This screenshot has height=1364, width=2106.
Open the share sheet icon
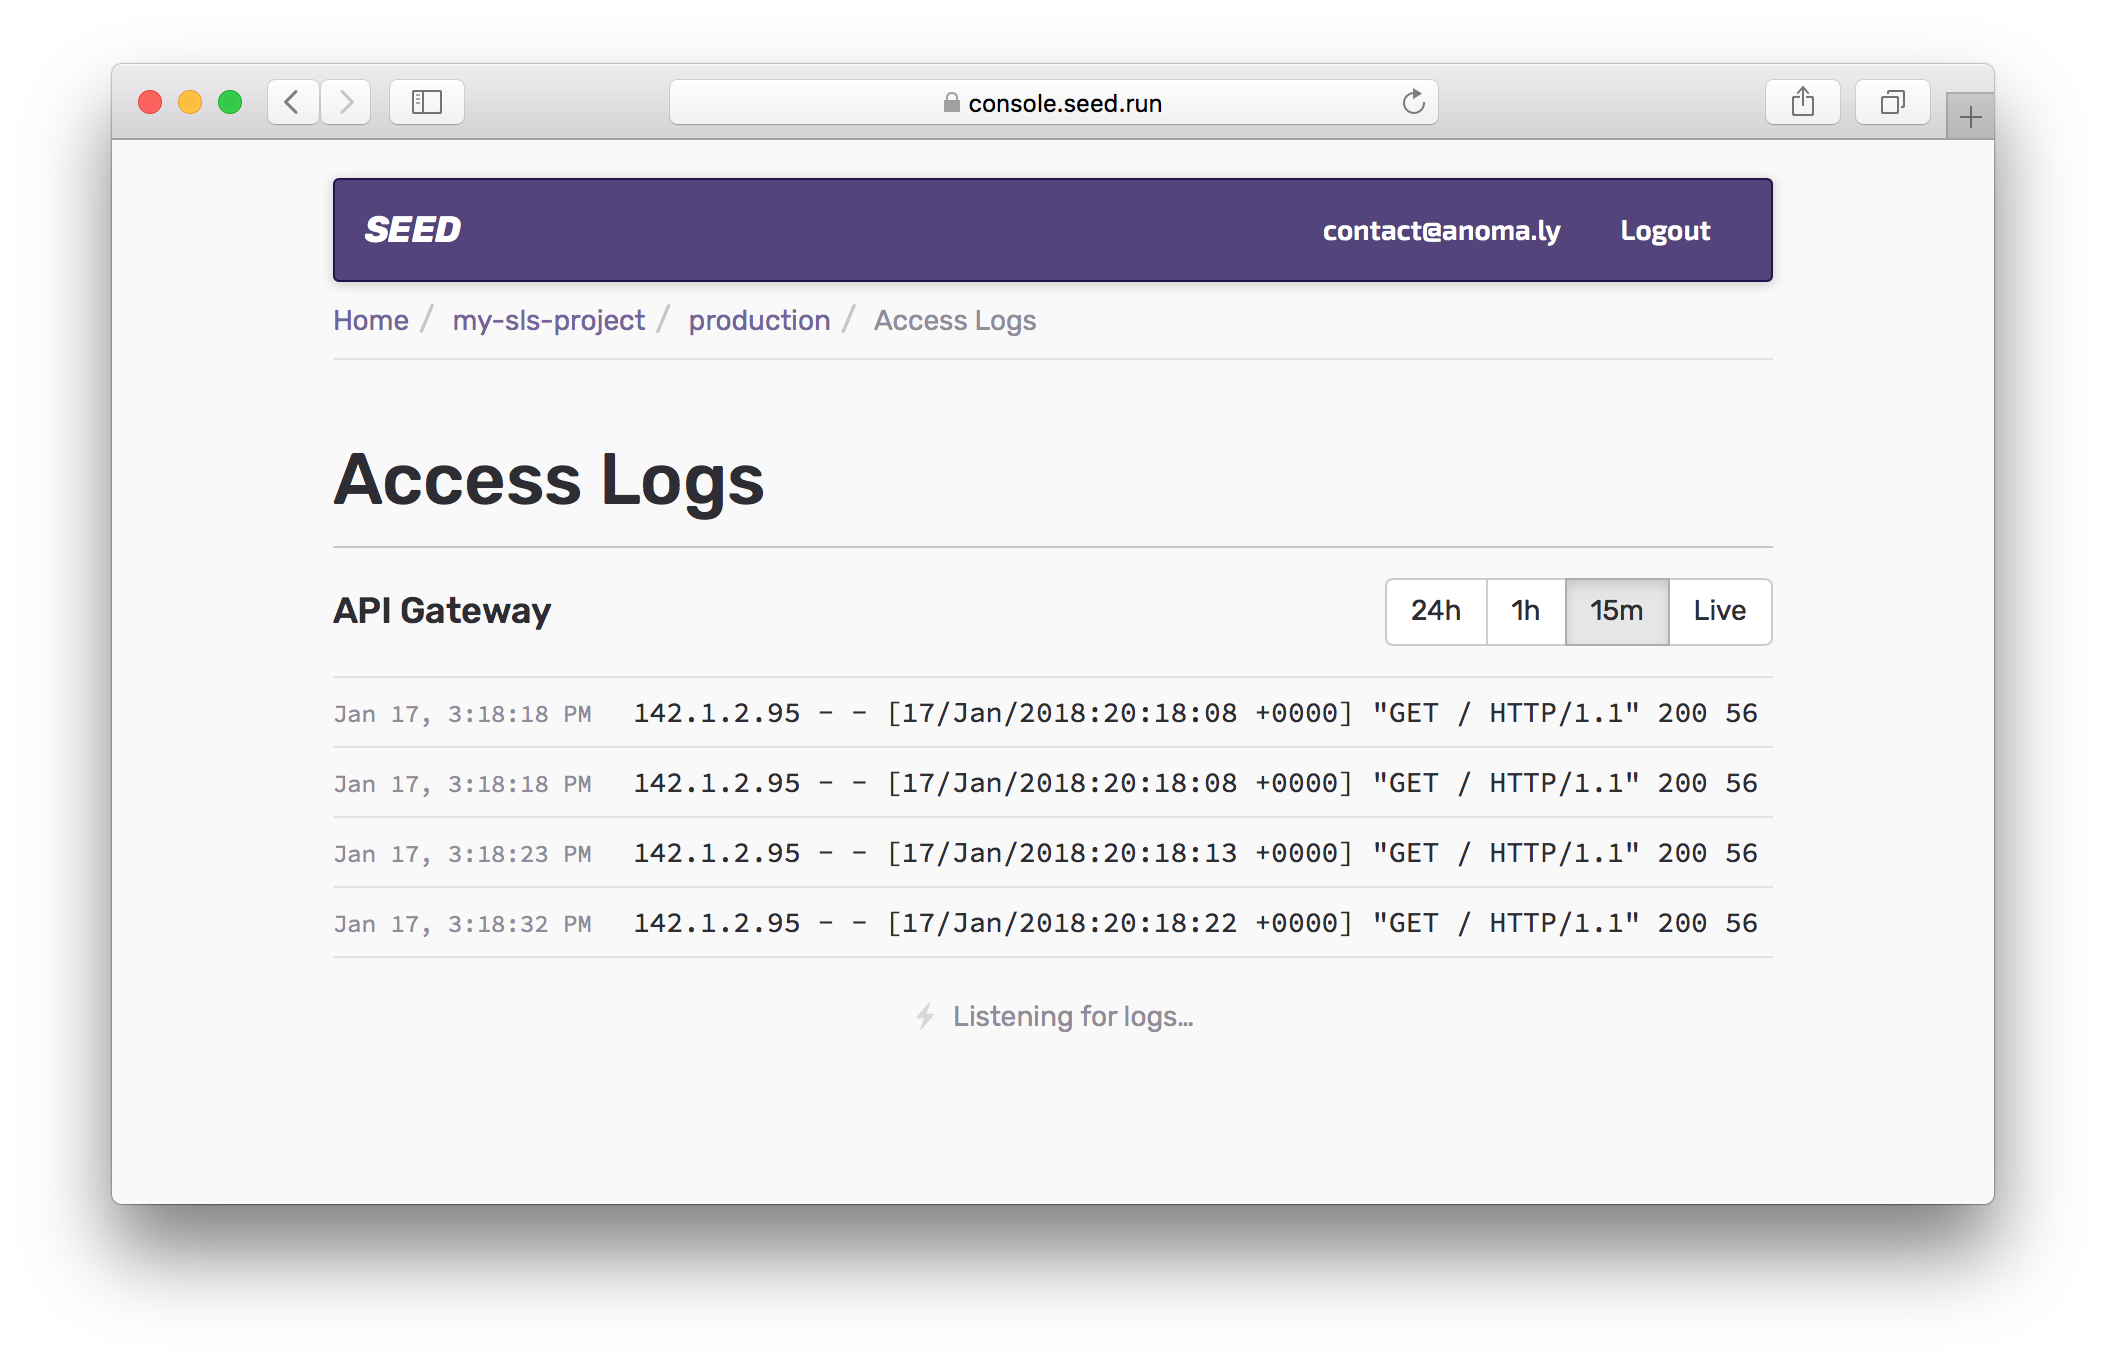pyautogui.click(x=1803, y=101)
